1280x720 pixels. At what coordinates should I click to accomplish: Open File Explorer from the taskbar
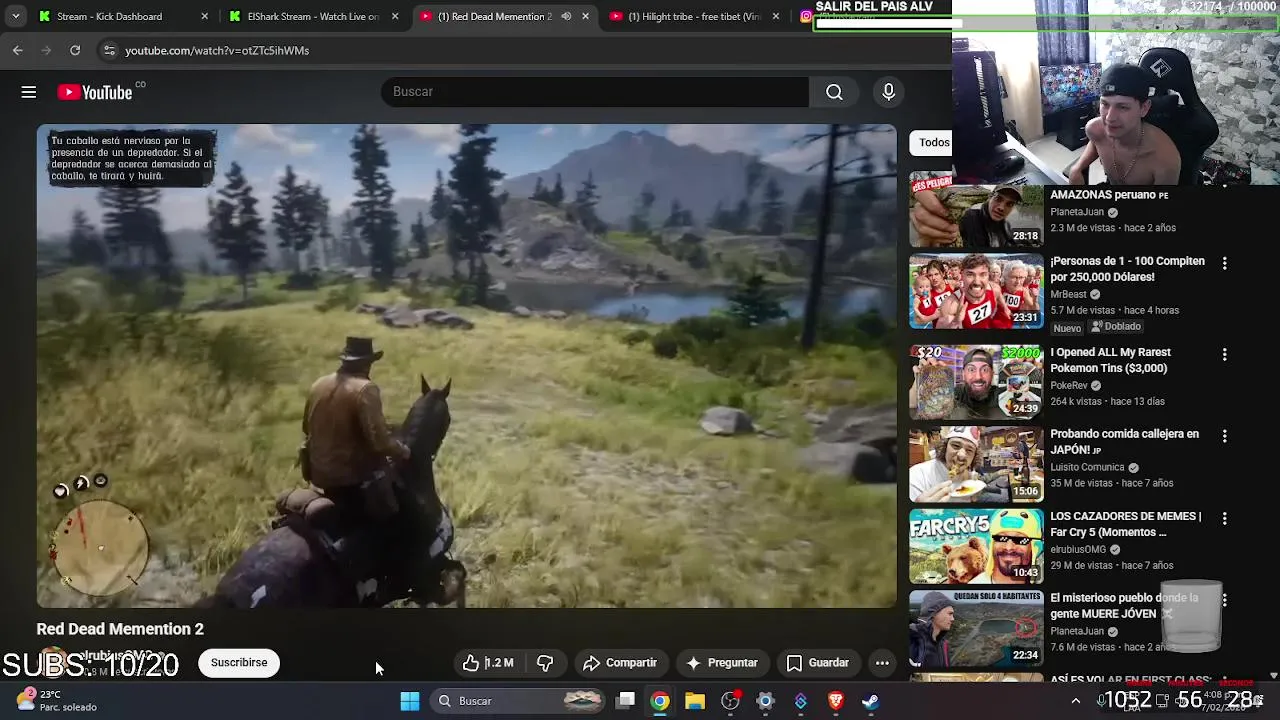(695, 701)
